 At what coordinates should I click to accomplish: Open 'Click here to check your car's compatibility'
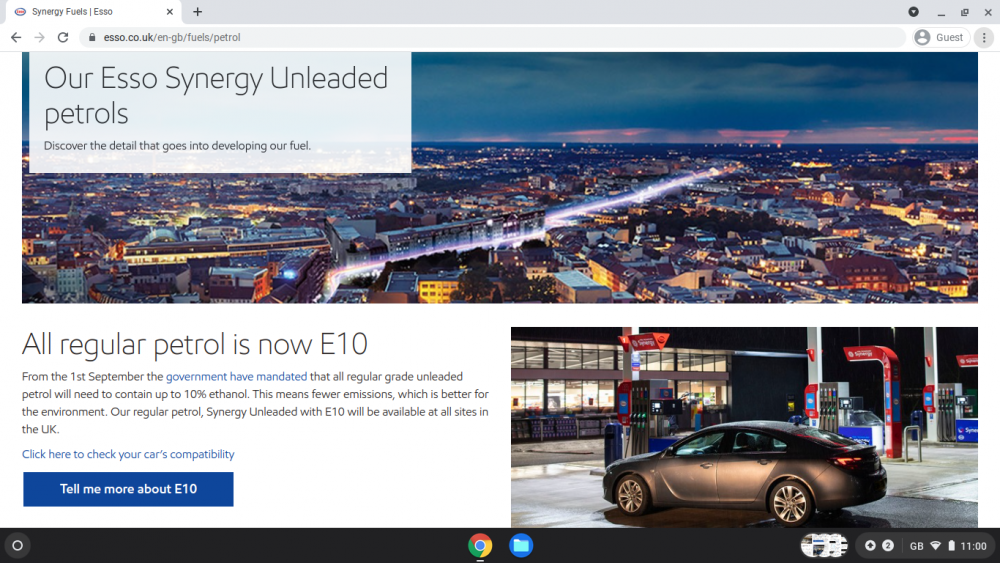(128, 454)
